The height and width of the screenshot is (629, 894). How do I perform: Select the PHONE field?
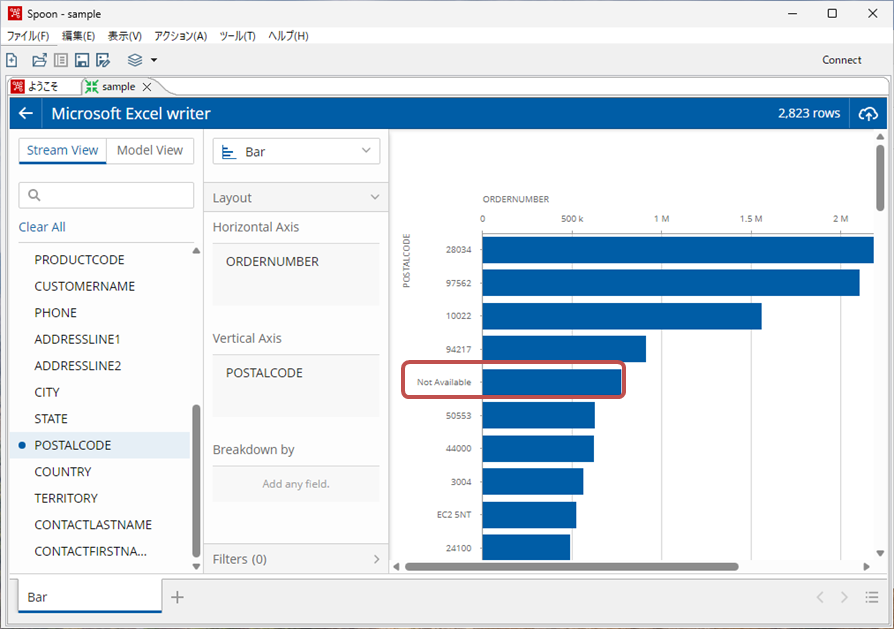click(x=55, y=313)
